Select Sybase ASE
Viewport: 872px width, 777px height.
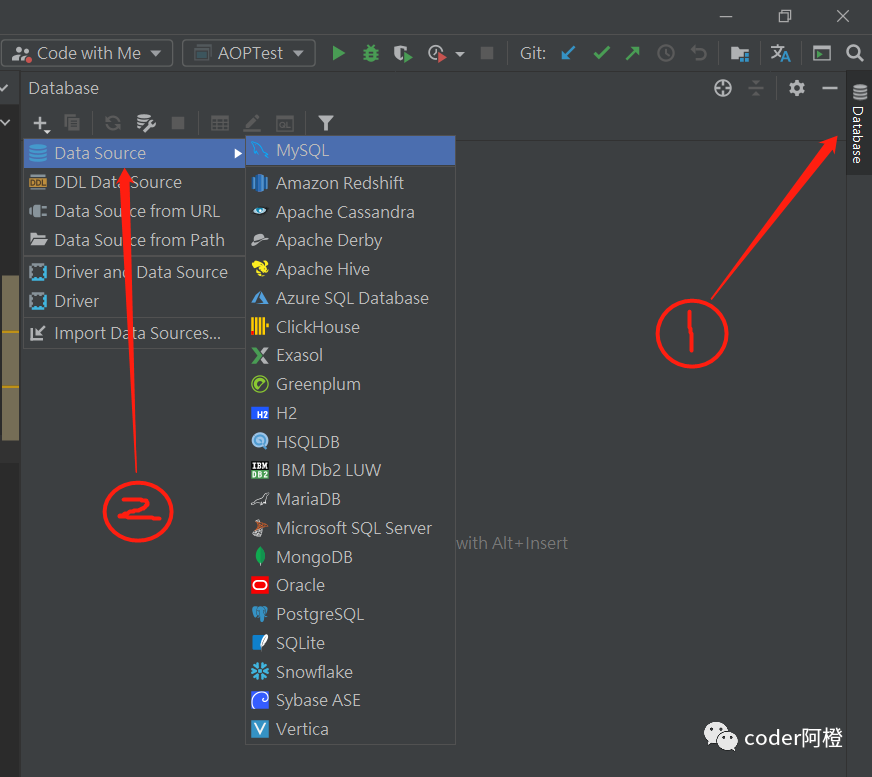(x=350, y=701)
